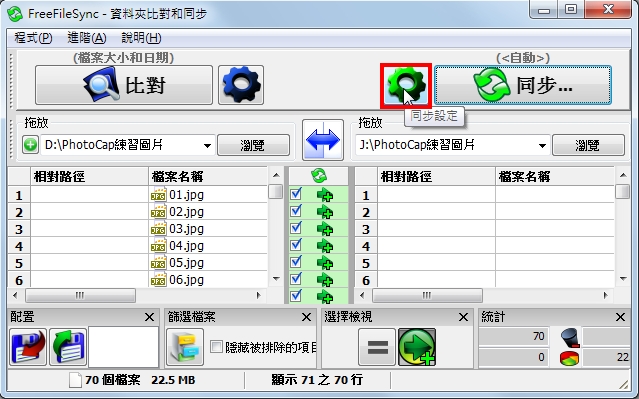Click the 顯示 71 之 70 行 status text
The width and height of the screenshot is (639, 399).
tap(317, 380)
